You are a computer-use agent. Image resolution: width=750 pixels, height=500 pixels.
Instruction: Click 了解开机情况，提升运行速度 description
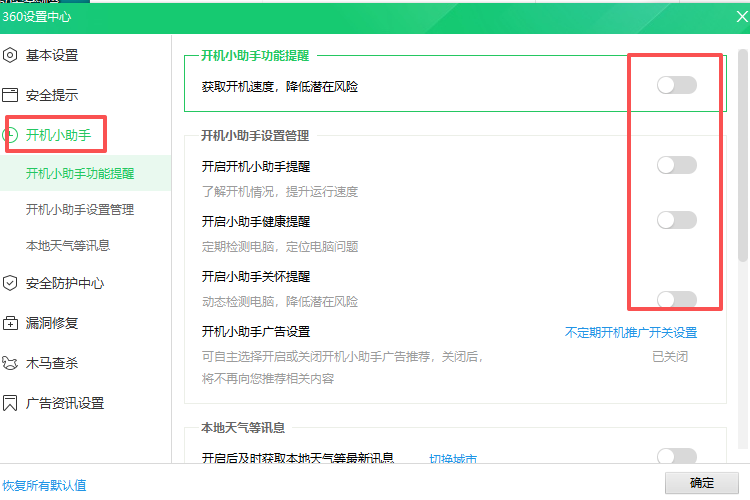pos(280,192)
